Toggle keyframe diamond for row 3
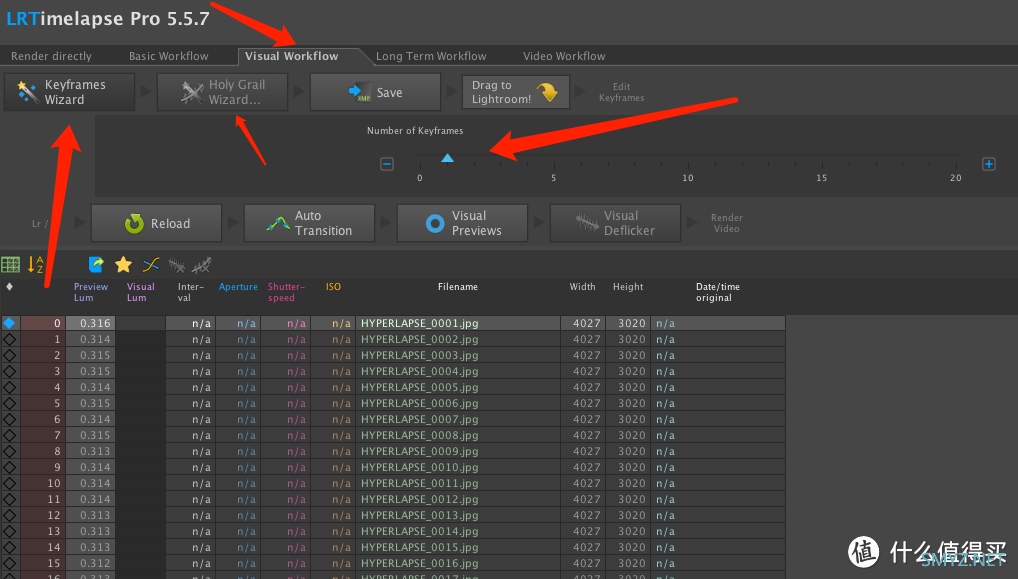The height and width of the screenshot is (579, 1018). (9, 371)
